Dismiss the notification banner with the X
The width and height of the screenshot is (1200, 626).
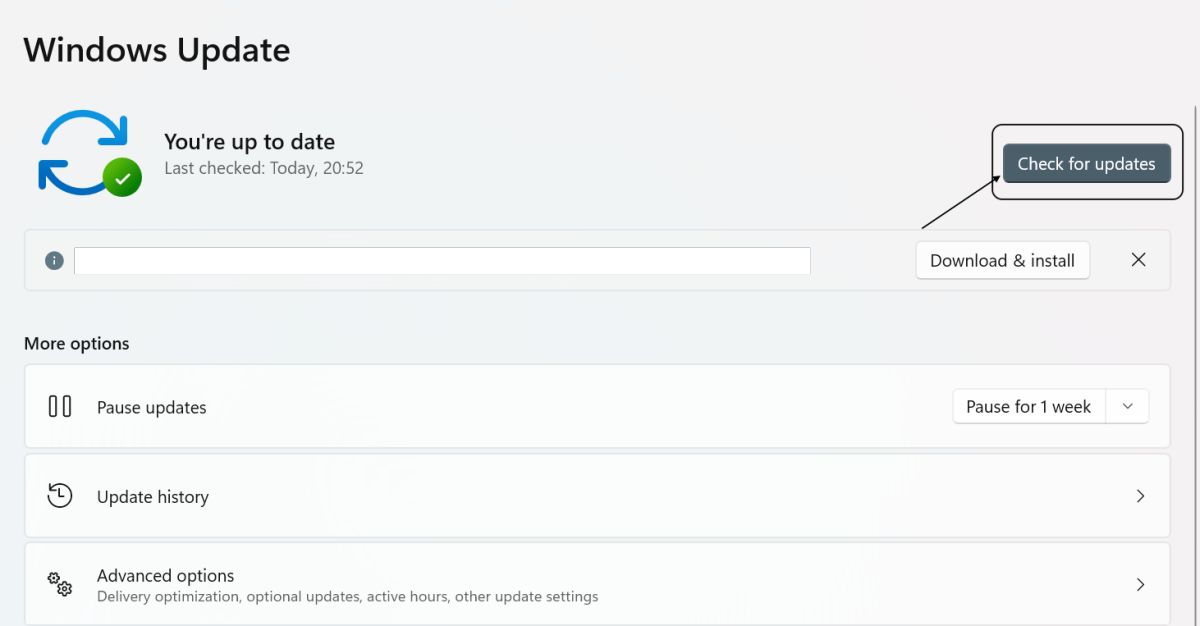pos(1138,260)
